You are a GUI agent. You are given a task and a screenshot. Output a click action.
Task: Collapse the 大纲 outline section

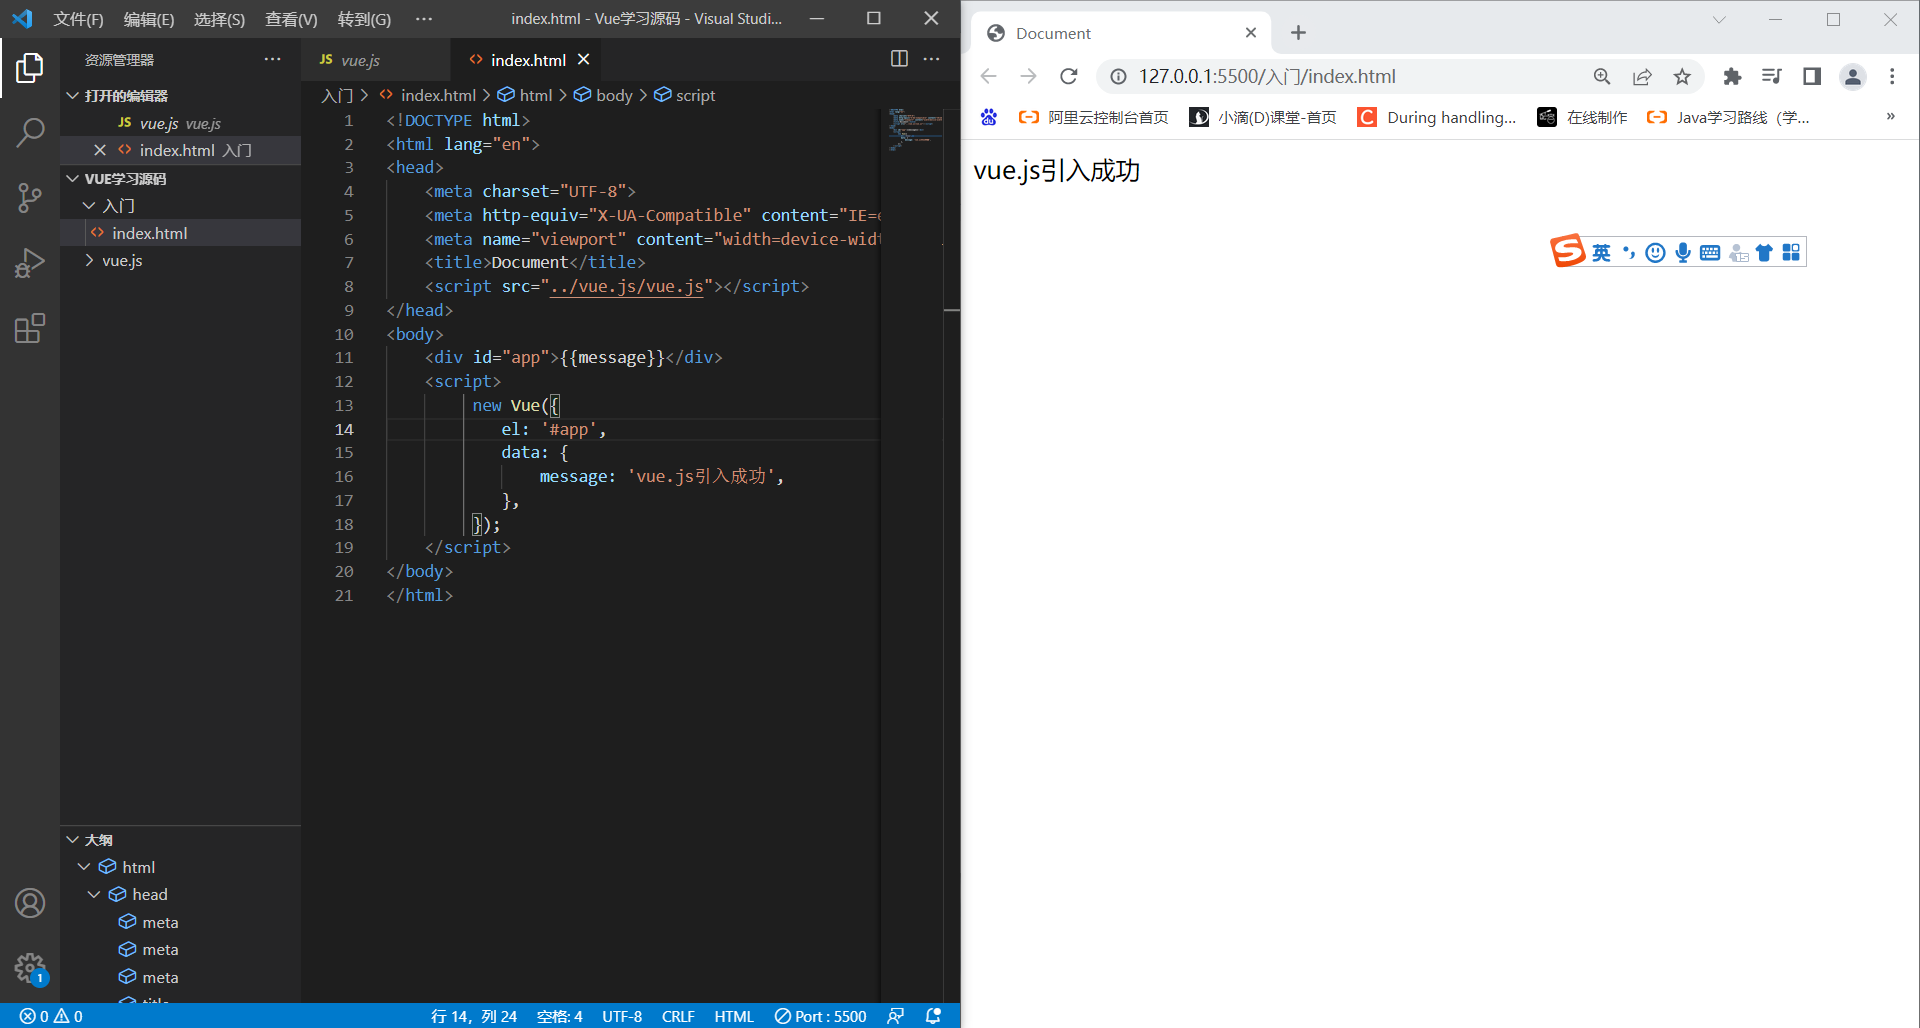pyautogui.click(x=72, y=839)
